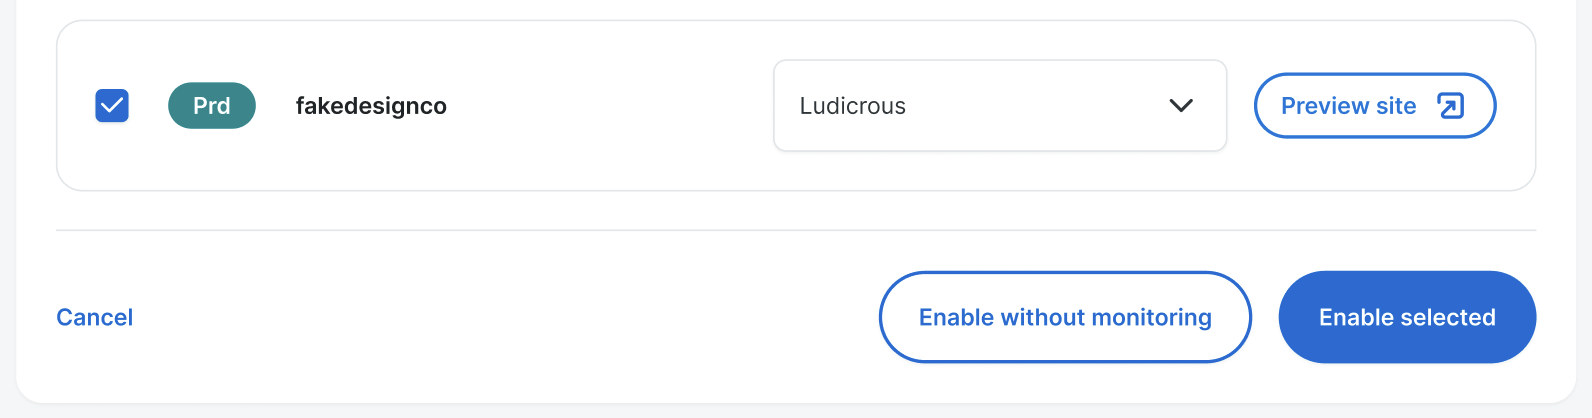Screen dimensions: 1592x418
Task: Click the external-link icon on Preview site
Action: click(1450, 105)
